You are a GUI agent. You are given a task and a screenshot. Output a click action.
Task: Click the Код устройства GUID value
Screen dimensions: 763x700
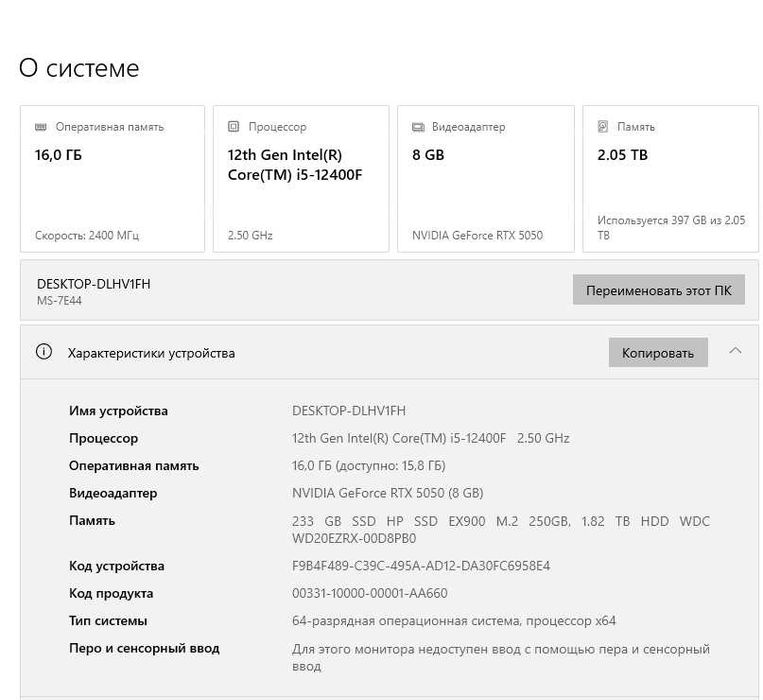[x=421, y=566]
